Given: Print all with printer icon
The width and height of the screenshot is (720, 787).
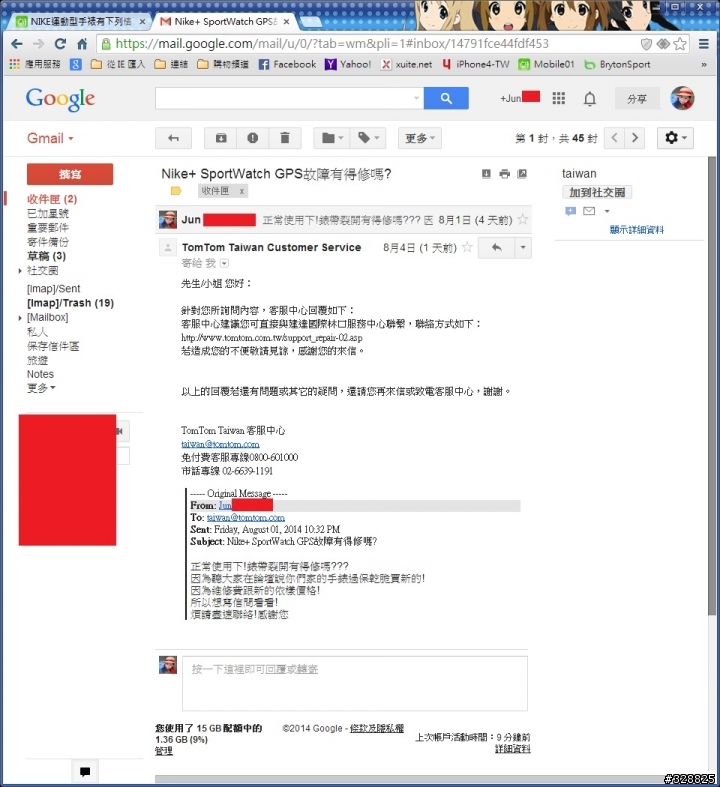Looking at the screenshot, I should [x=504, y=174].
